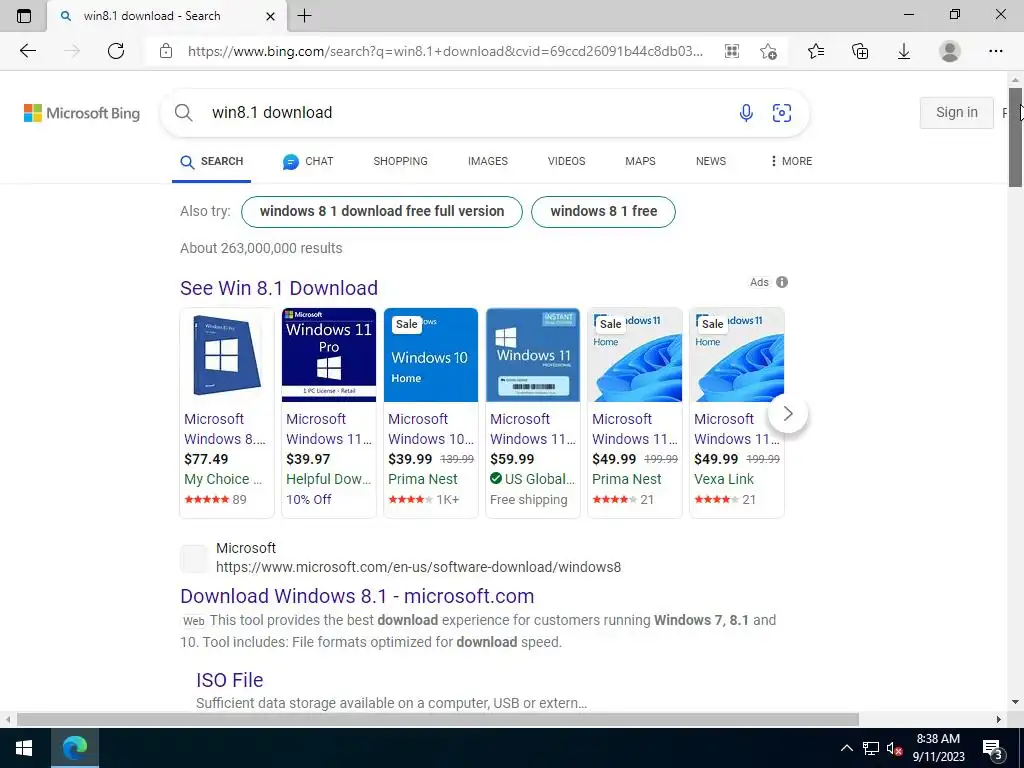Click the 'My Choice' seller text

click(x=223, y=479)
